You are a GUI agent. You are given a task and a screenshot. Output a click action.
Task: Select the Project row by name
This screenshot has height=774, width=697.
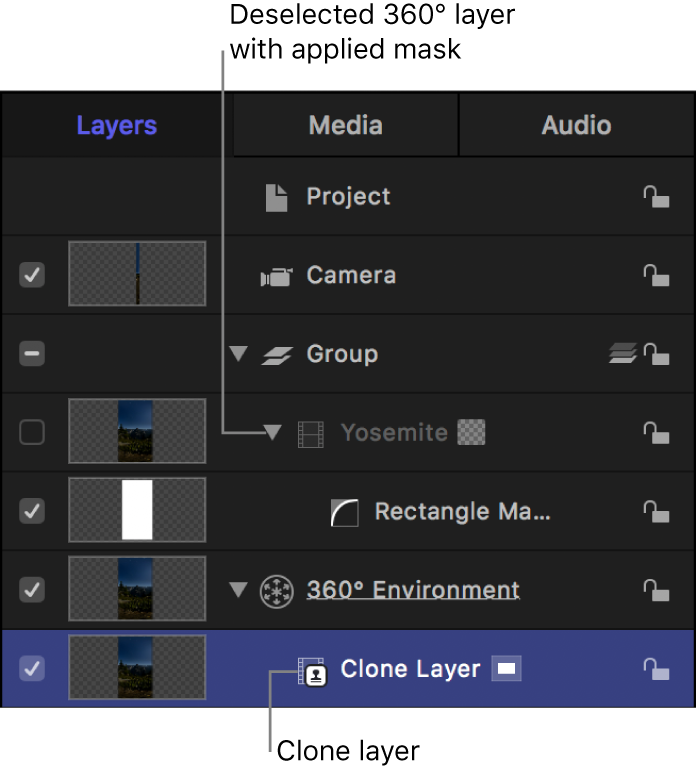pos(348,197)
